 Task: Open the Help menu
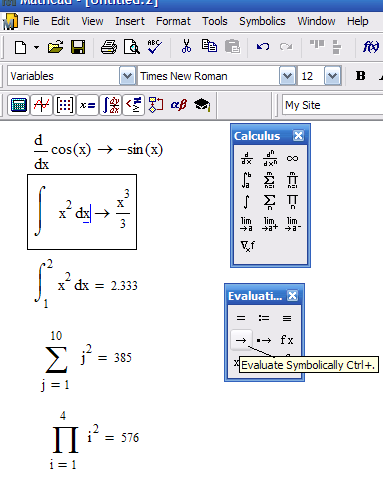click(357, 21)
